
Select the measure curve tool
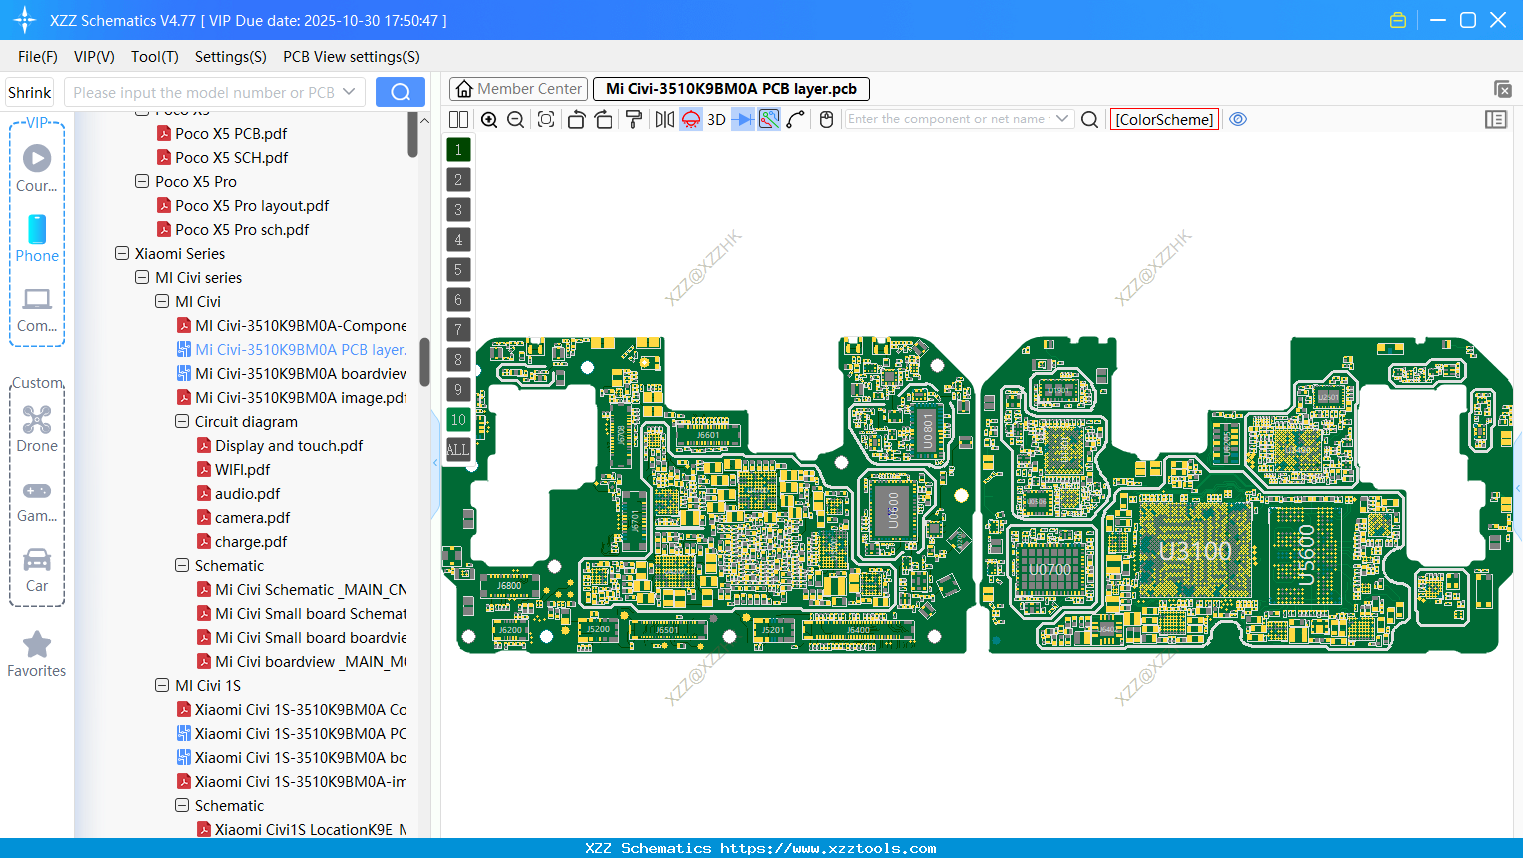coord(793,119)
